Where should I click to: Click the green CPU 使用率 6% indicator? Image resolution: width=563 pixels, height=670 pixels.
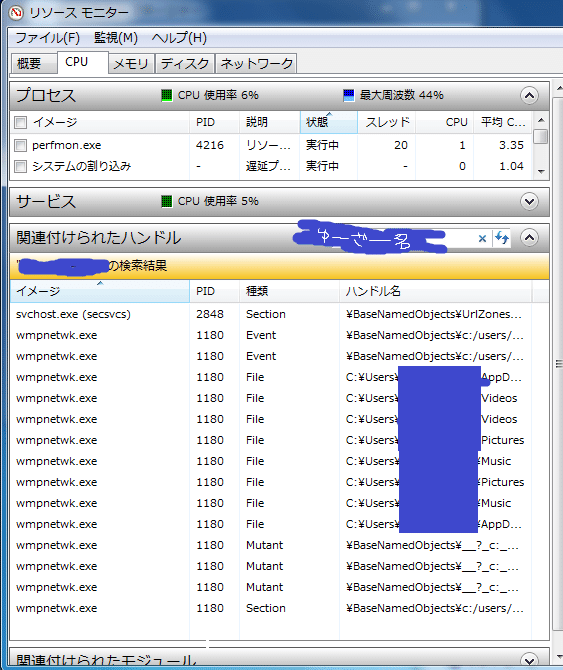point(167,95)
